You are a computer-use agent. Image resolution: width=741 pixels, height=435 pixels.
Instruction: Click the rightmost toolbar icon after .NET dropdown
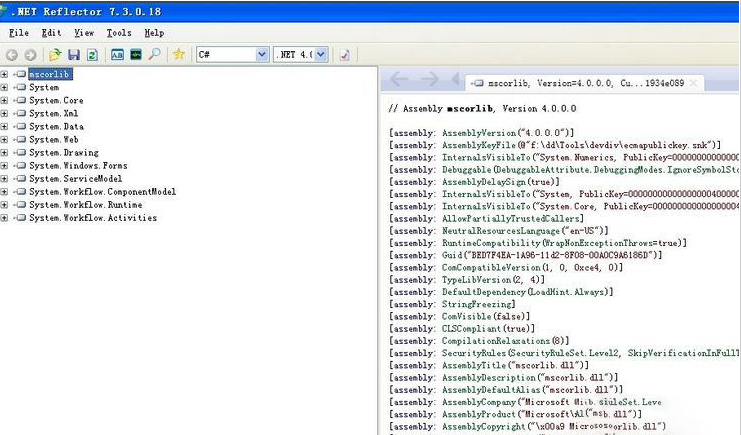[x=344, y=55]
